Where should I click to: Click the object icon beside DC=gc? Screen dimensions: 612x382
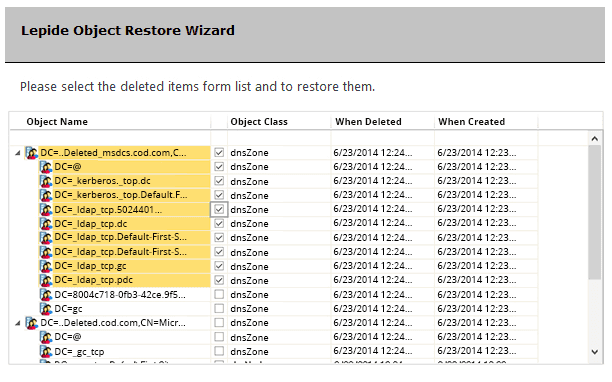coord(46,309)
